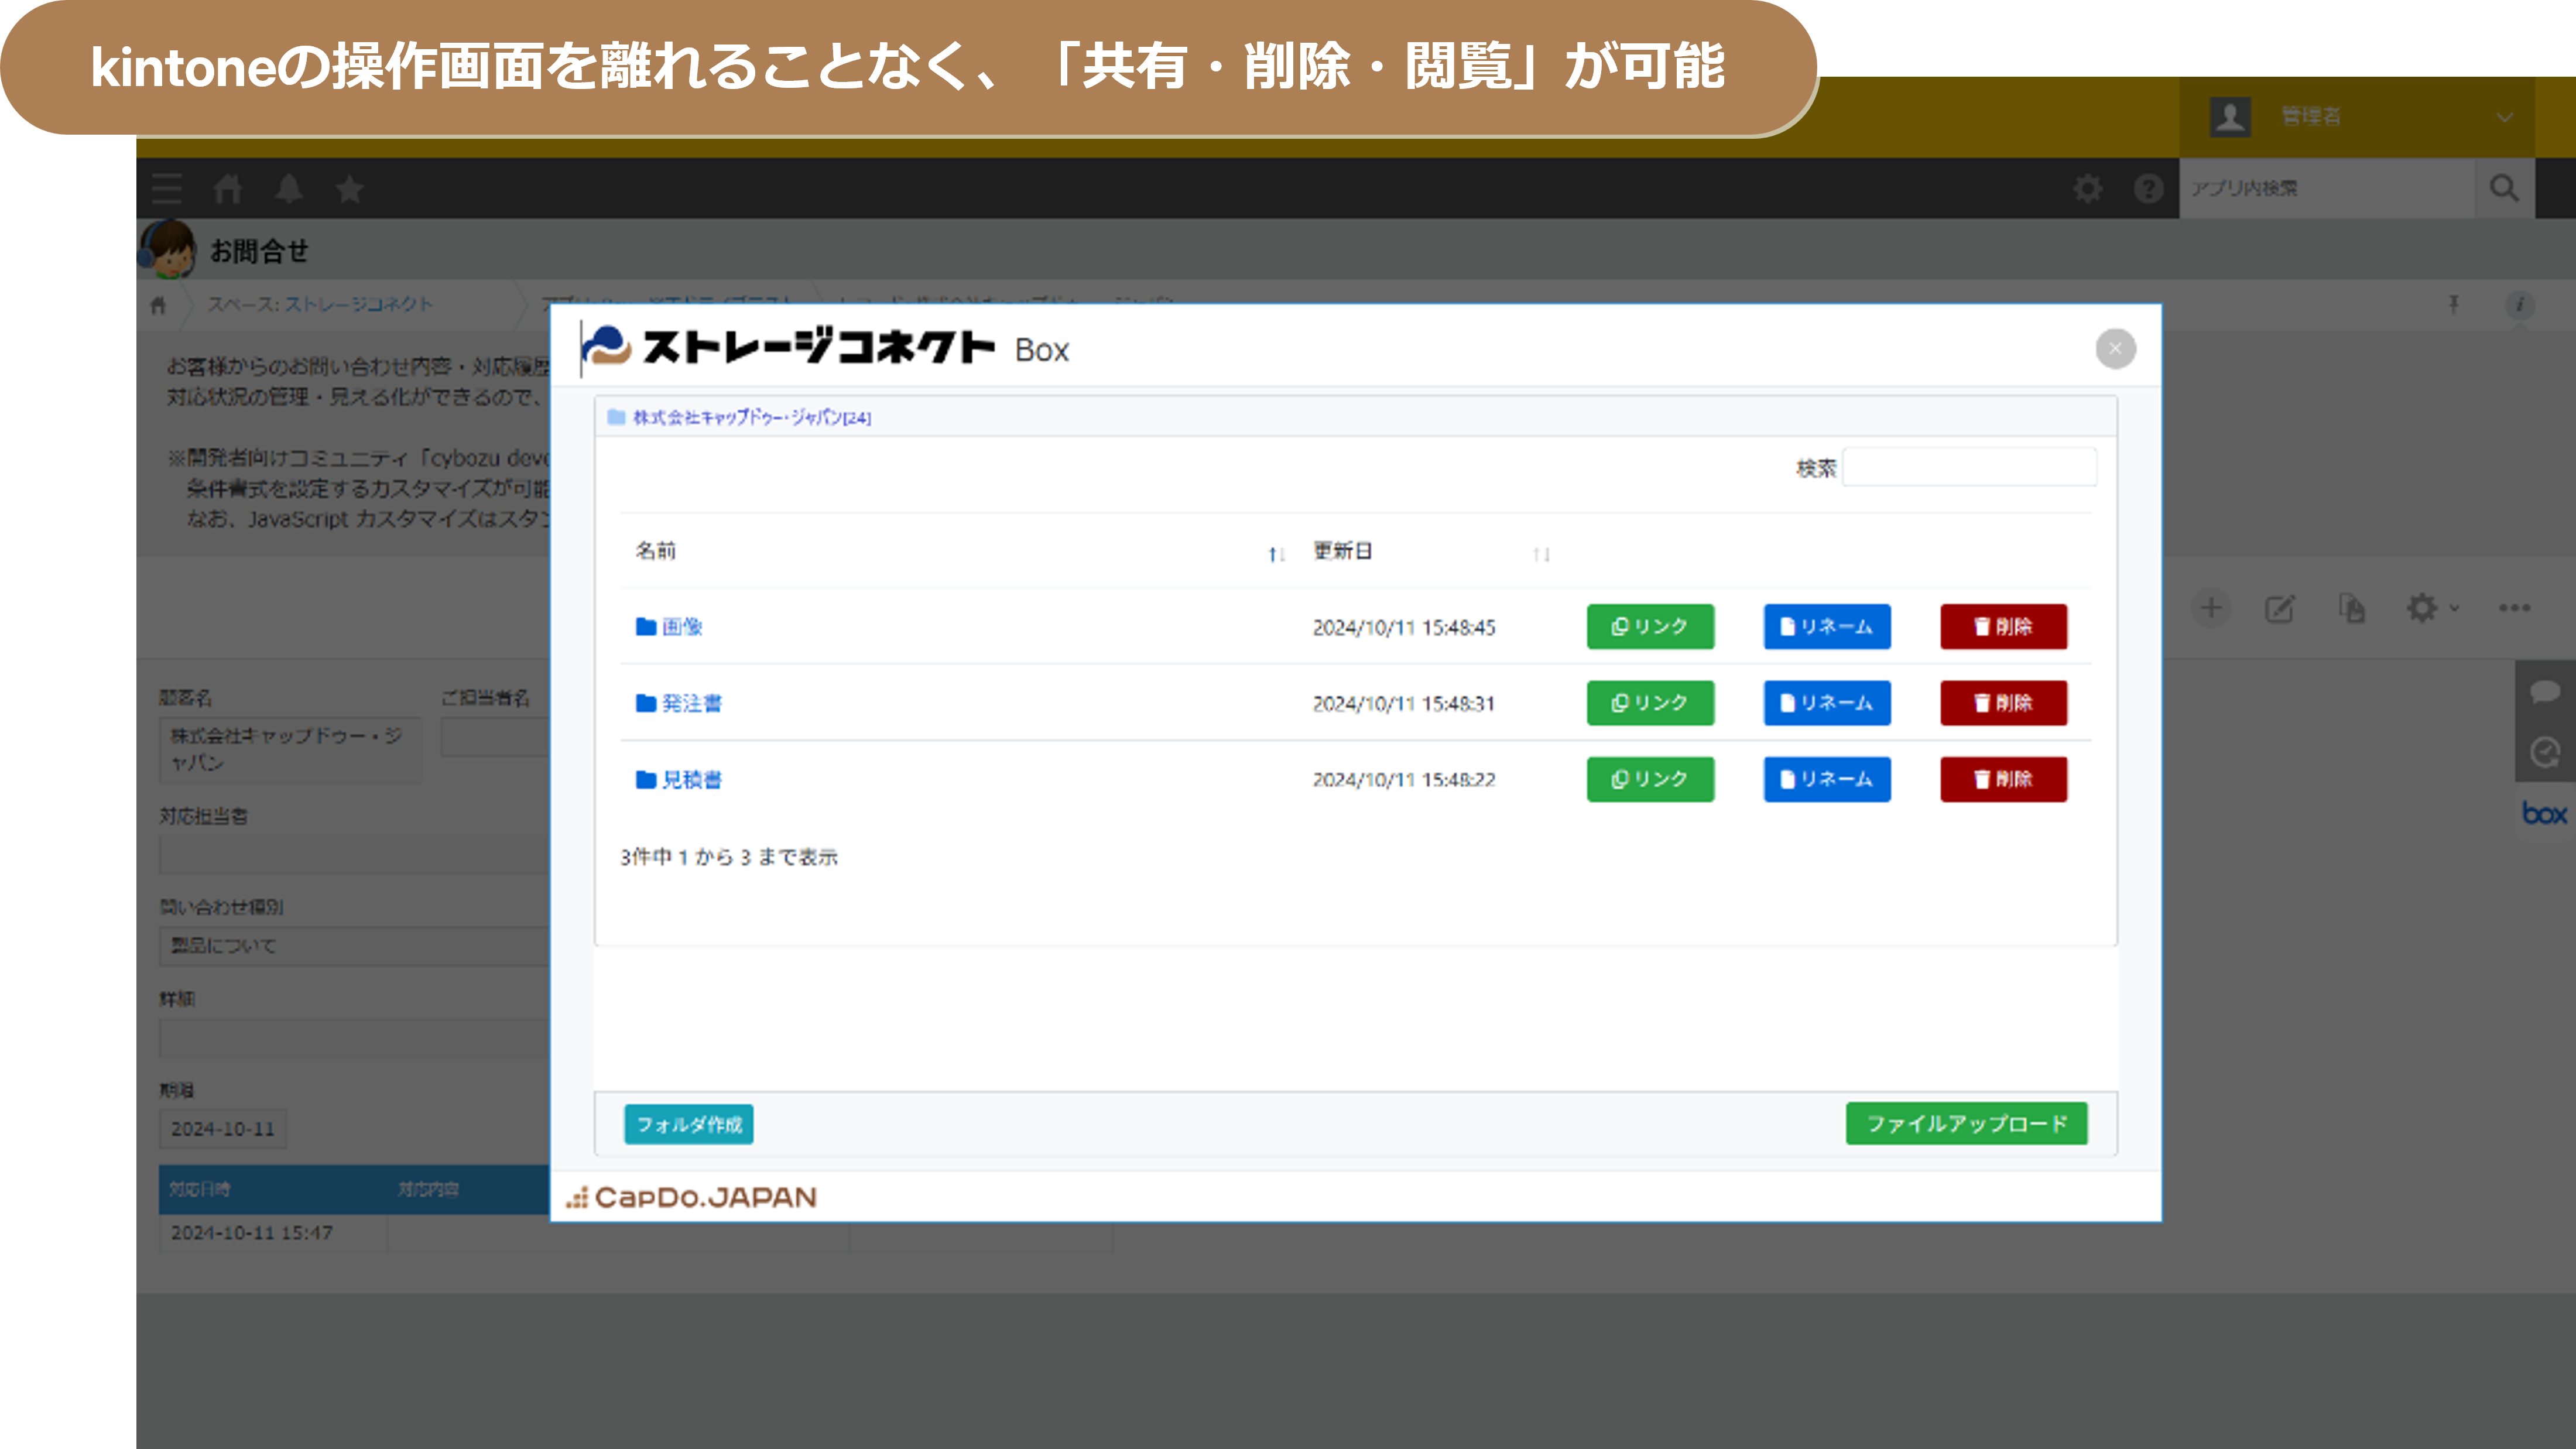This screenshot has width=2576, height=1449.
Task: Click リンク button for 見積書 folder
Action: (1650, 779)
